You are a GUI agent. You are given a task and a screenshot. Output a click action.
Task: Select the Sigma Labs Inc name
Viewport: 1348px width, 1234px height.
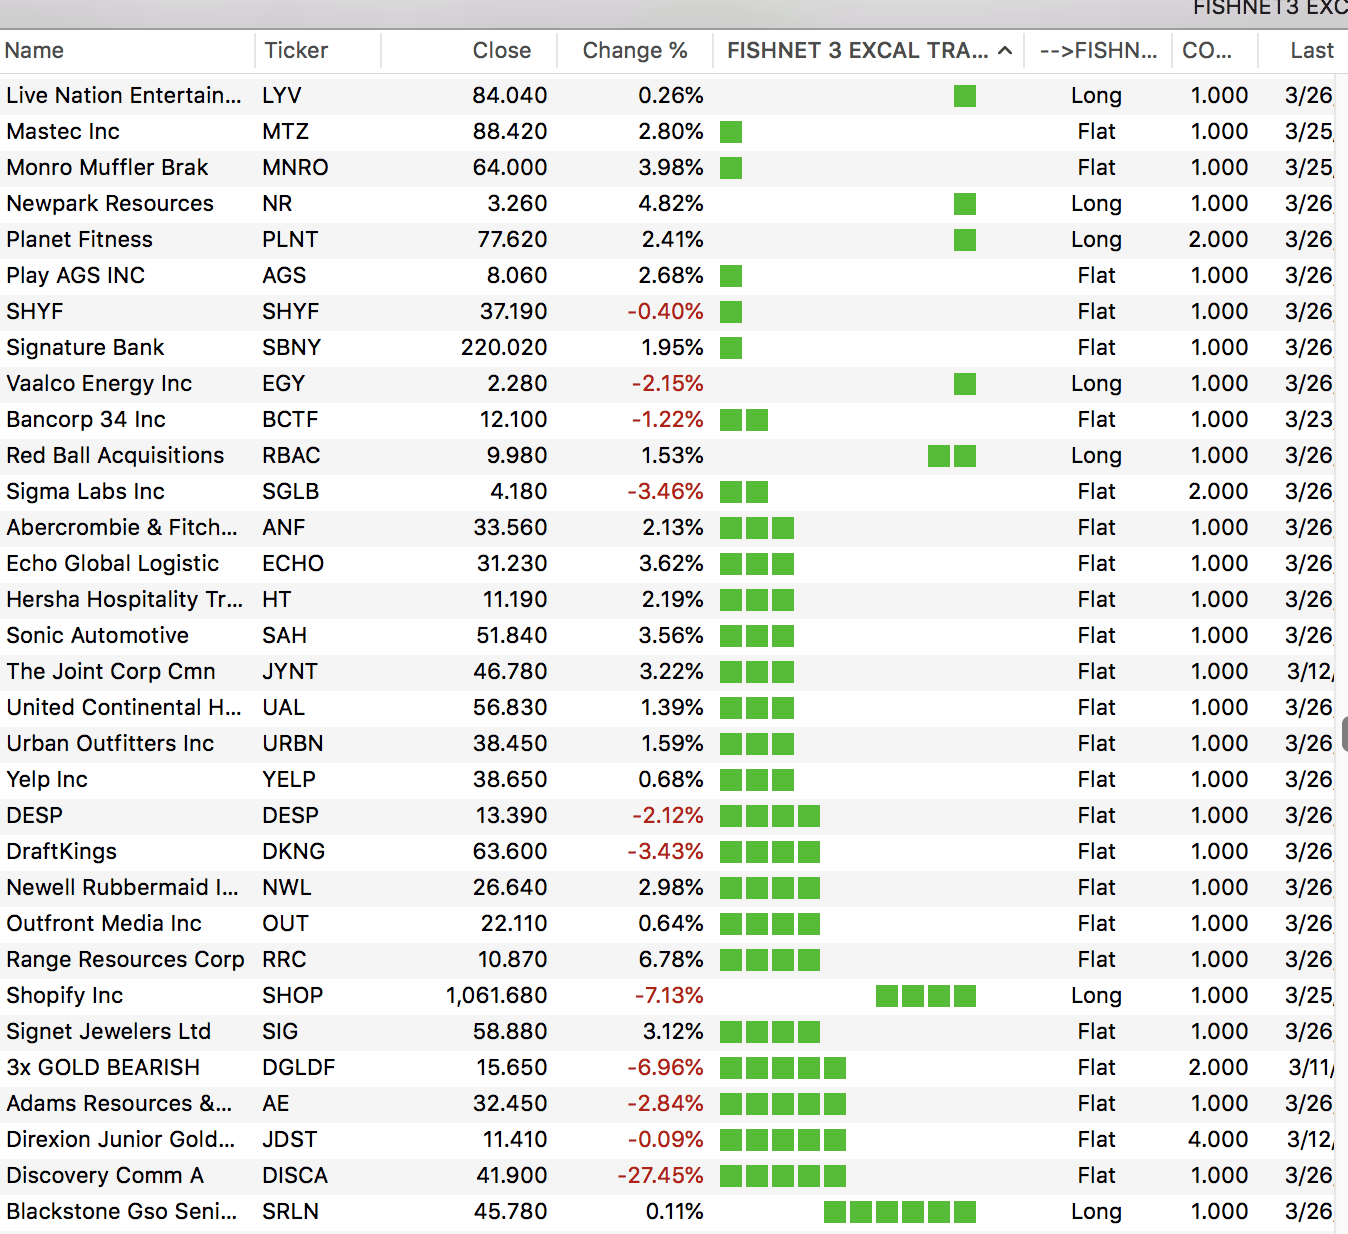tap(85, 492)
